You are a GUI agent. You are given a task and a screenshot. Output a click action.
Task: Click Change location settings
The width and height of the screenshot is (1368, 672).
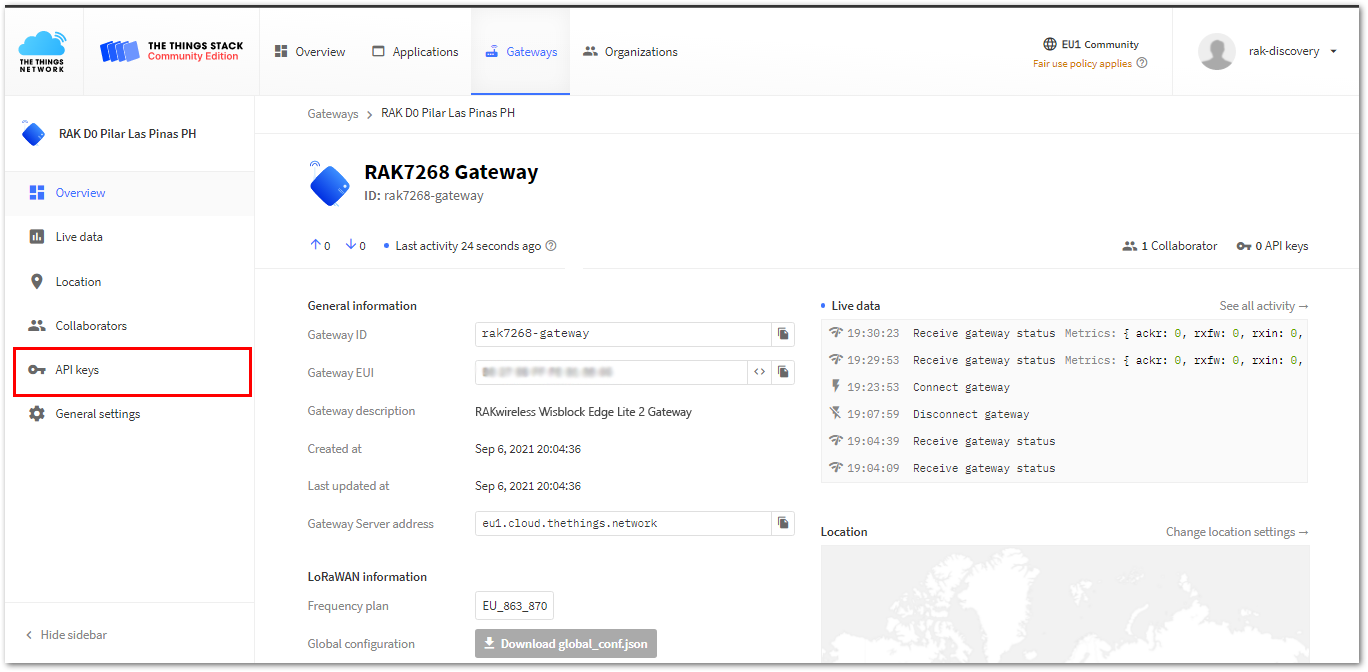tap(1237, 531)
